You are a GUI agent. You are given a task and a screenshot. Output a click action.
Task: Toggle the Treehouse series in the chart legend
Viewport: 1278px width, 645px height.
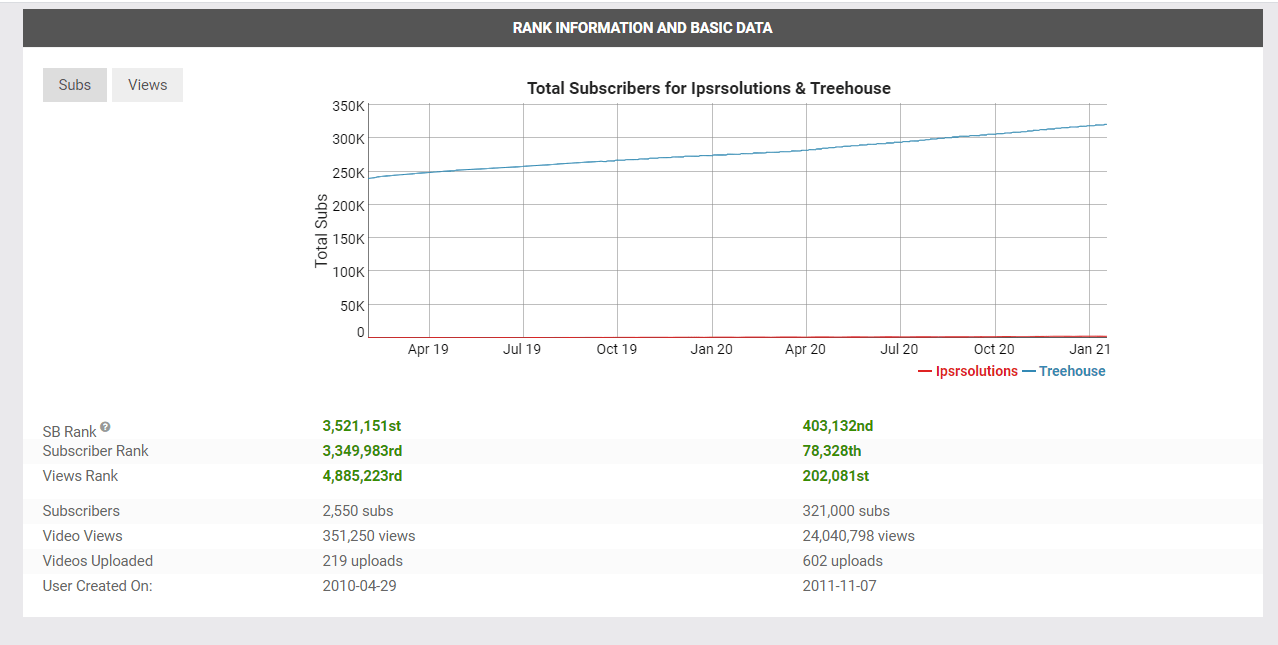point(1073,371)
